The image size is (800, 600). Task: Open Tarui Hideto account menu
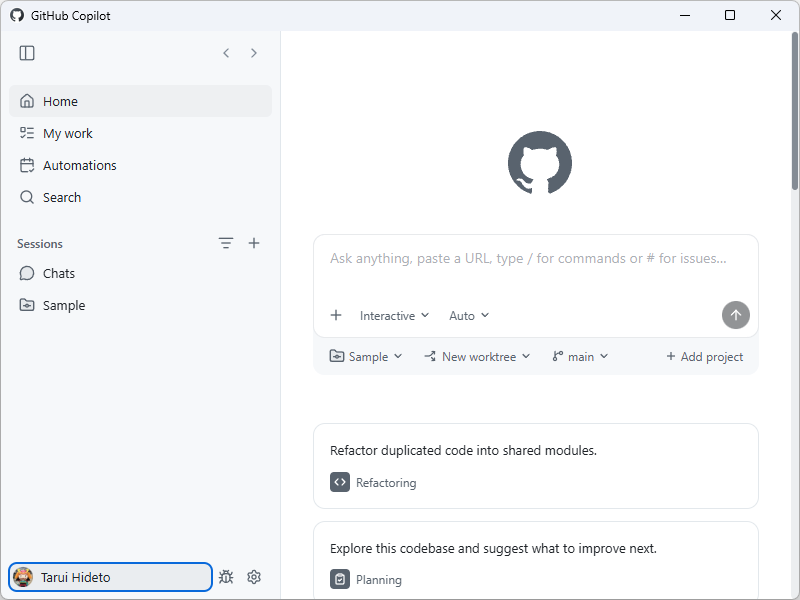point(110,577)
